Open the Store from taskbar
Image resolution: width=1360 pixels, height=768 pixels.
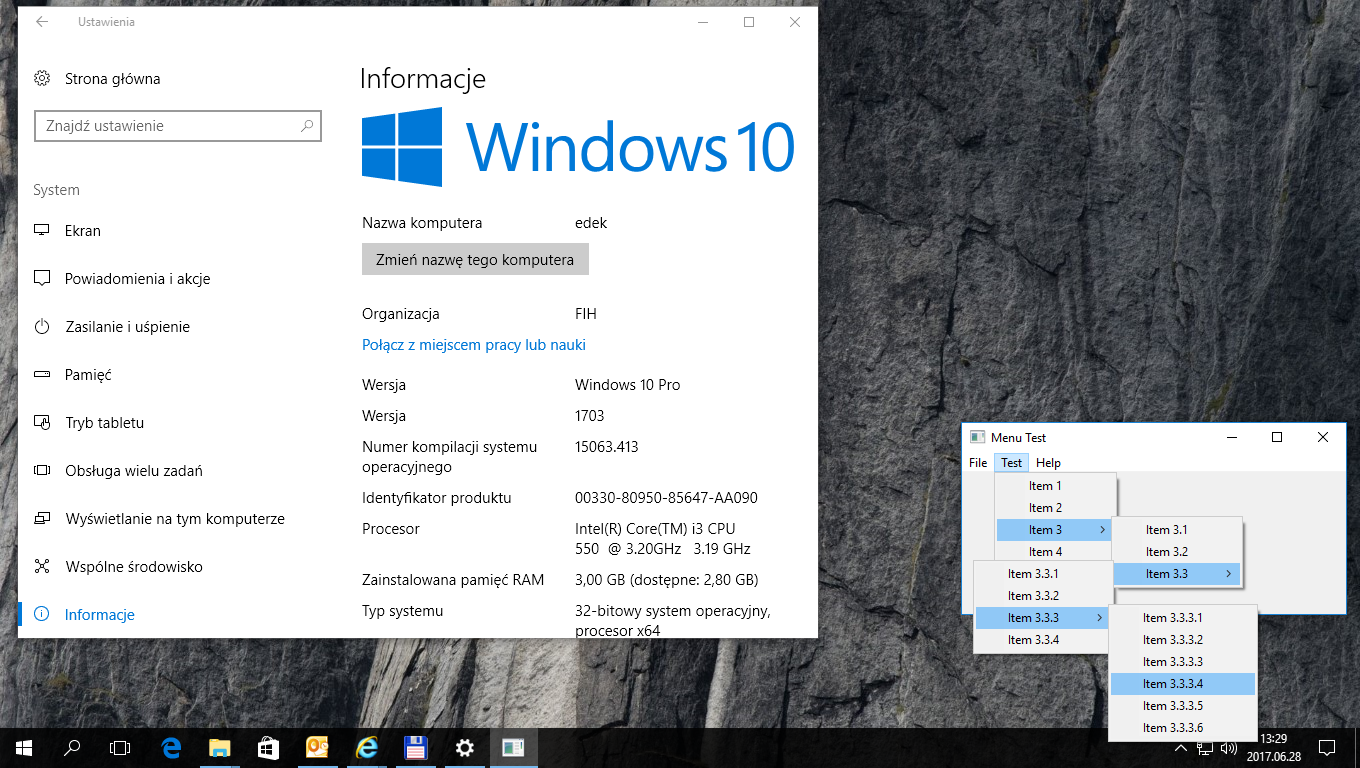click(268, 747)
